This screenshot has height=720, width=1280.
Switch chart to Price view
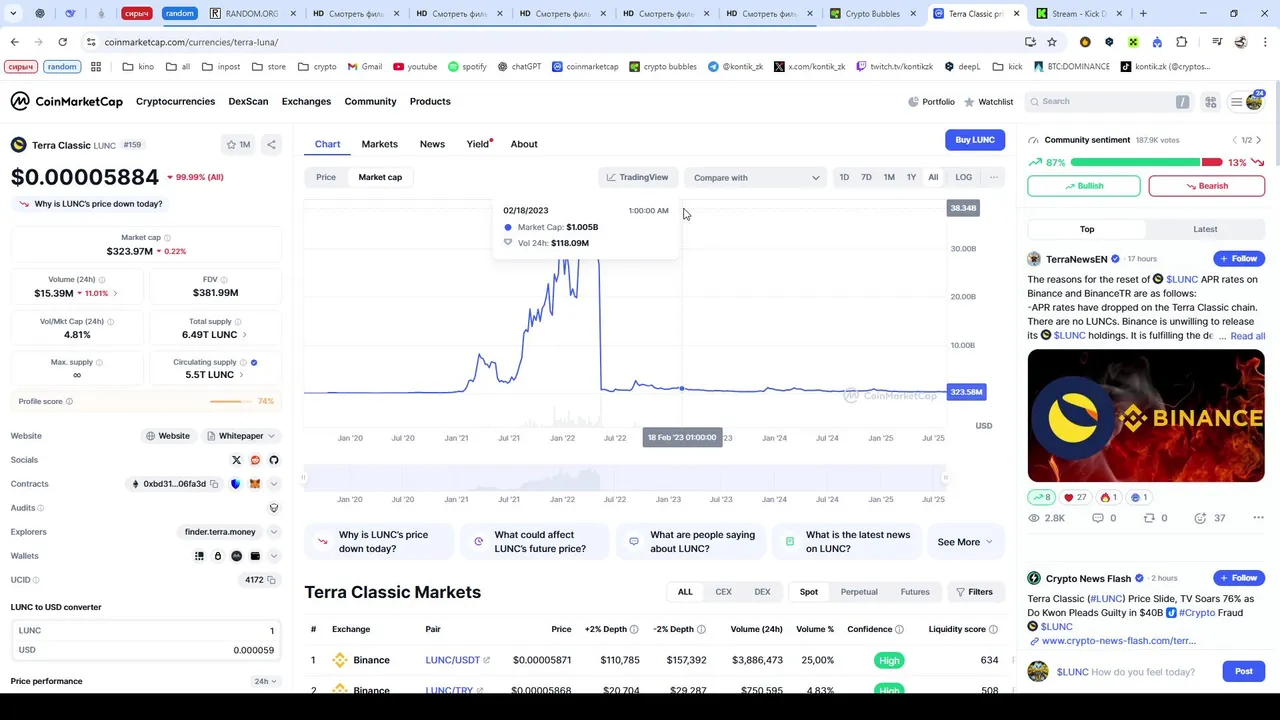[x=326, y=177]
